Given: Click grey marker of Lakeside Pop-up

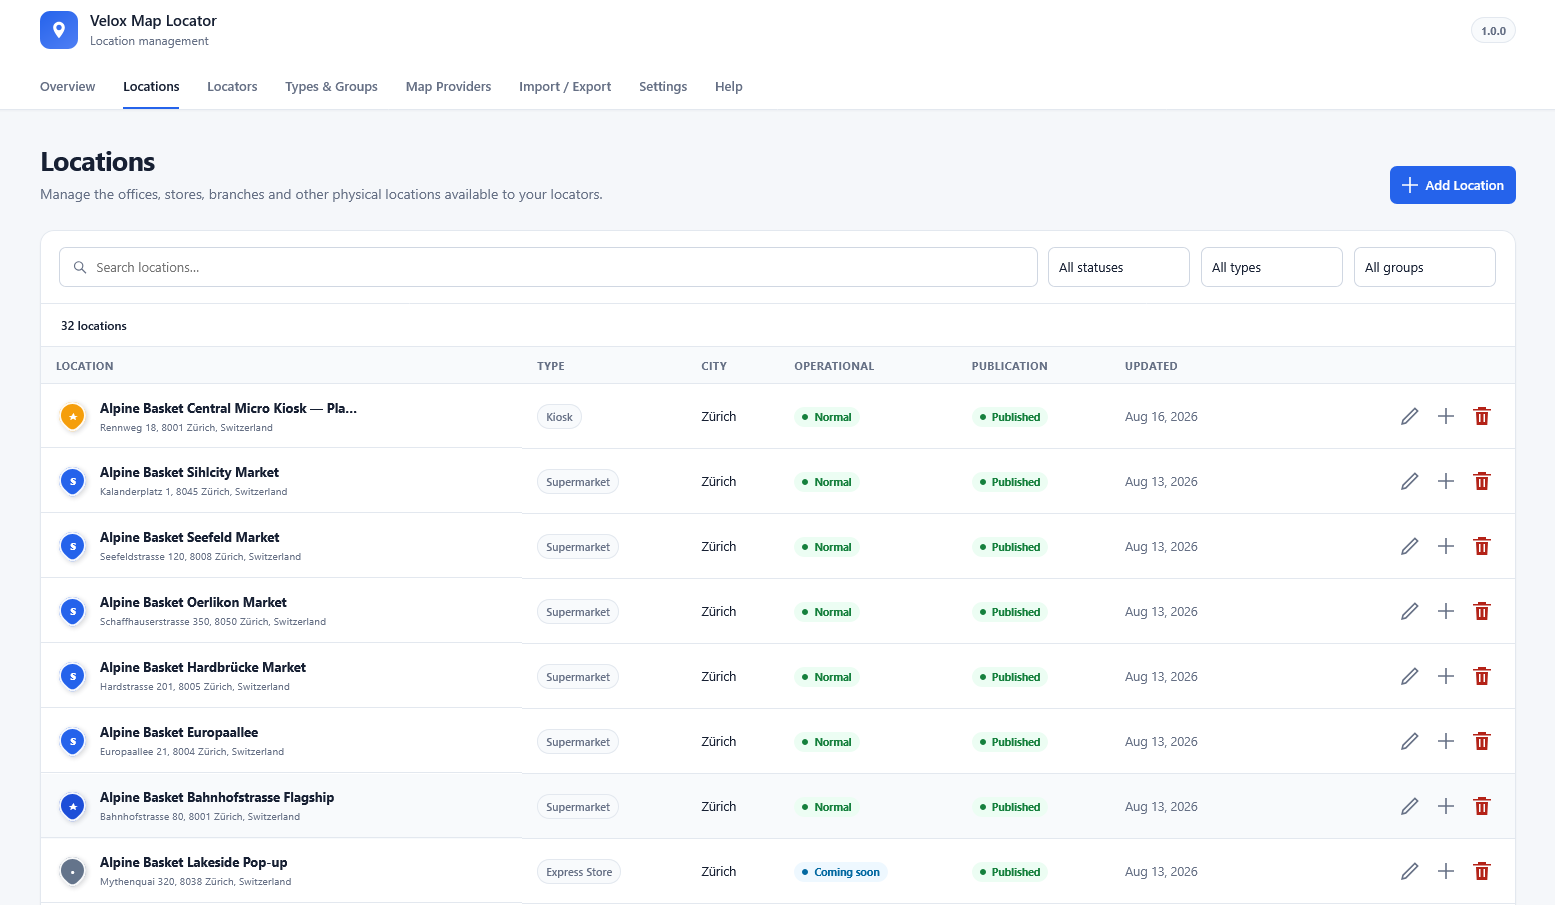Looking at the screenshot, I should click(x=73, y=871).
